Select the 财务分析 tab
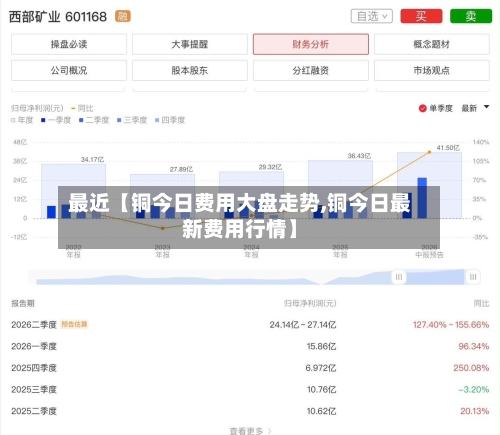Viewport: 500px width, 435px height. tap(311, 44)
